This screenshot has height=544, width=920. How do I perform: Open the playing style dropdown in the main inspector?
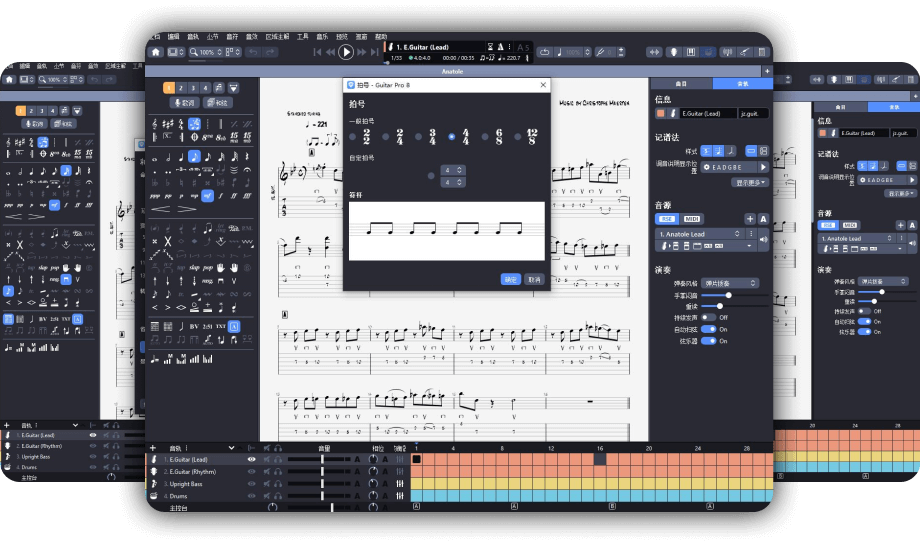(730, 283)
